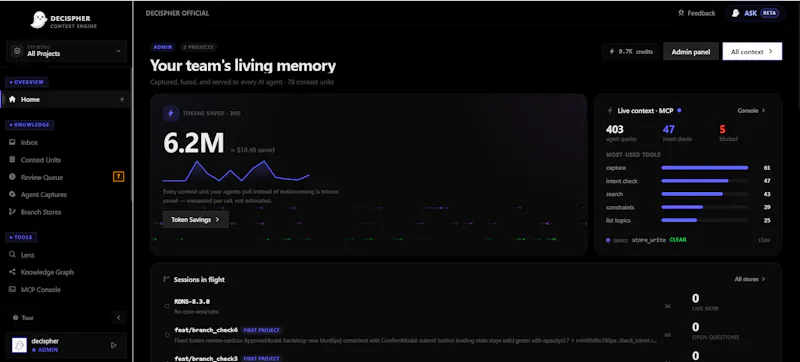800x362 pixels.
Task: Open the feat/branch_check4 session
Action: click(x=417, y=335)
